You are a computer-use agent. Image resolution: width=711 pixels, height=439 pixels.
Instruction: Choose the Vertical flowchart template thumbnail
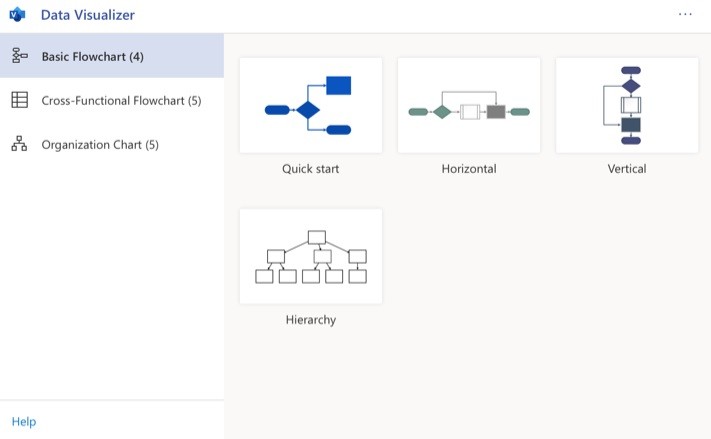(627, 105)
